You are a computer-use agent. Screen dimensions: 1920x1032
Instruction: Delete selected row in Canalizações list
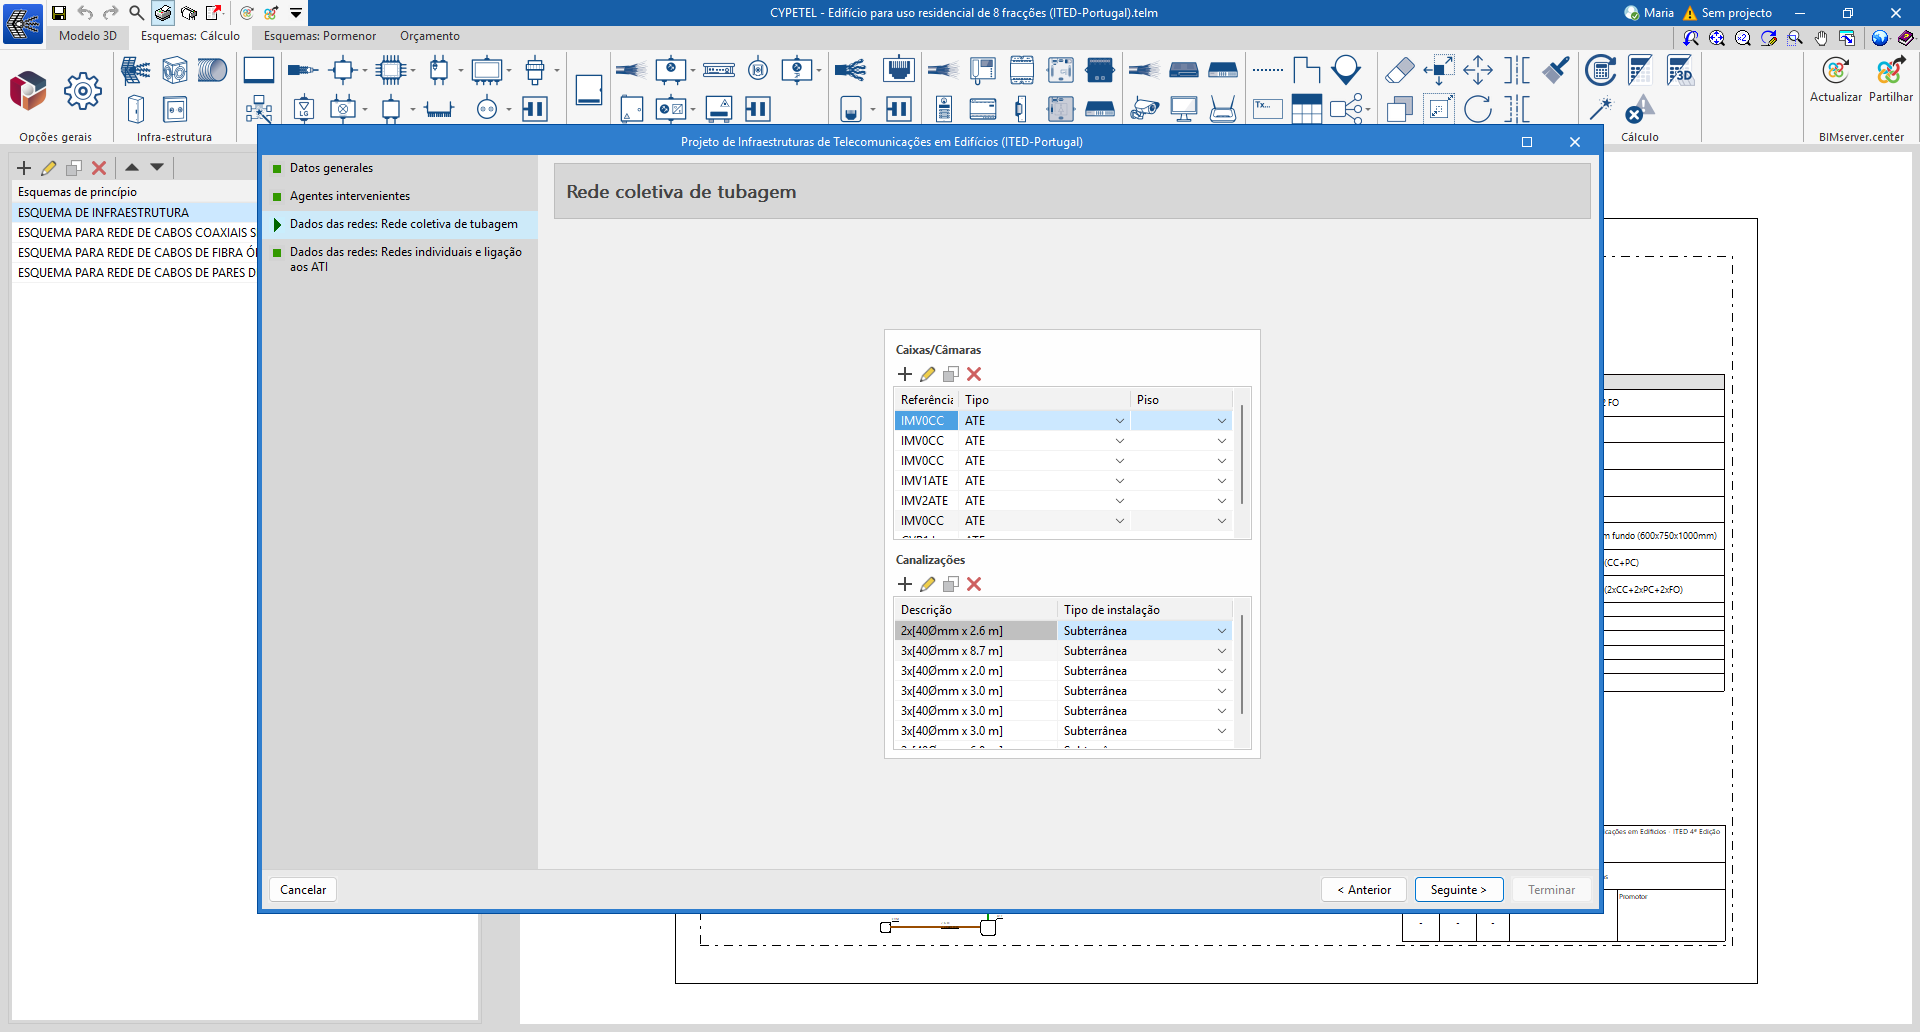[x=974, y=584]
